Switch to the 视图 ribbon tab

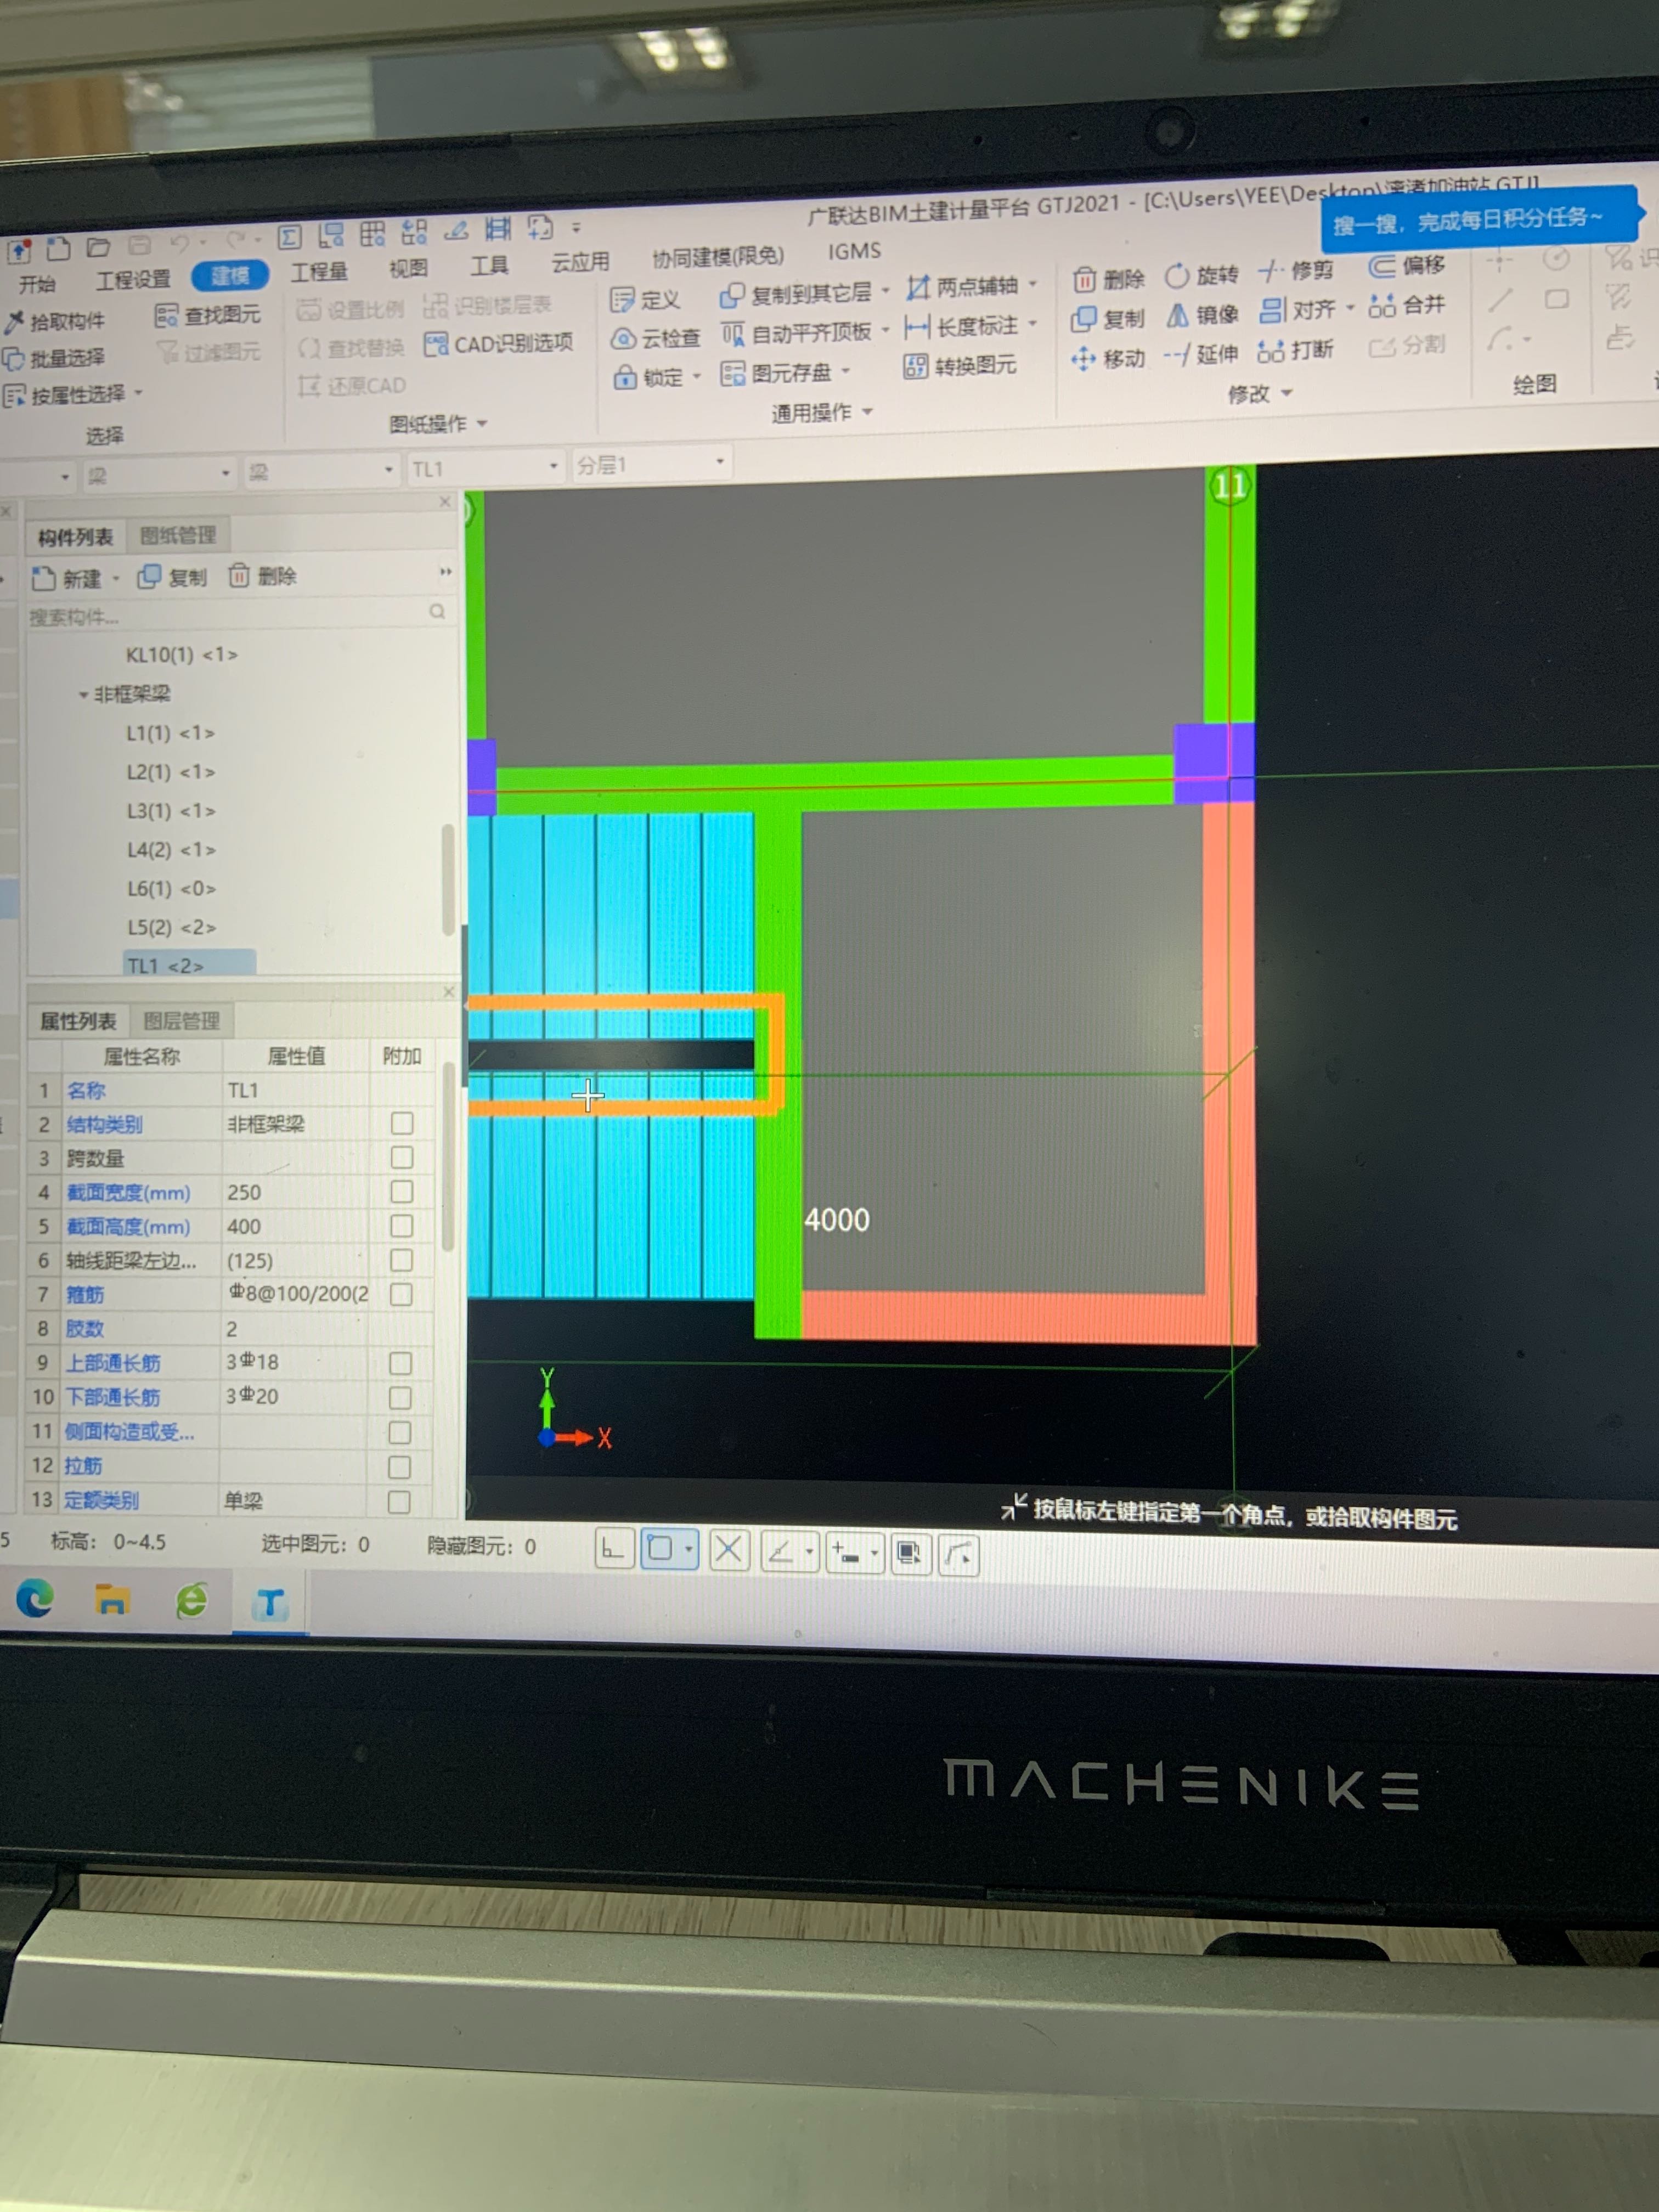[408, 268]
